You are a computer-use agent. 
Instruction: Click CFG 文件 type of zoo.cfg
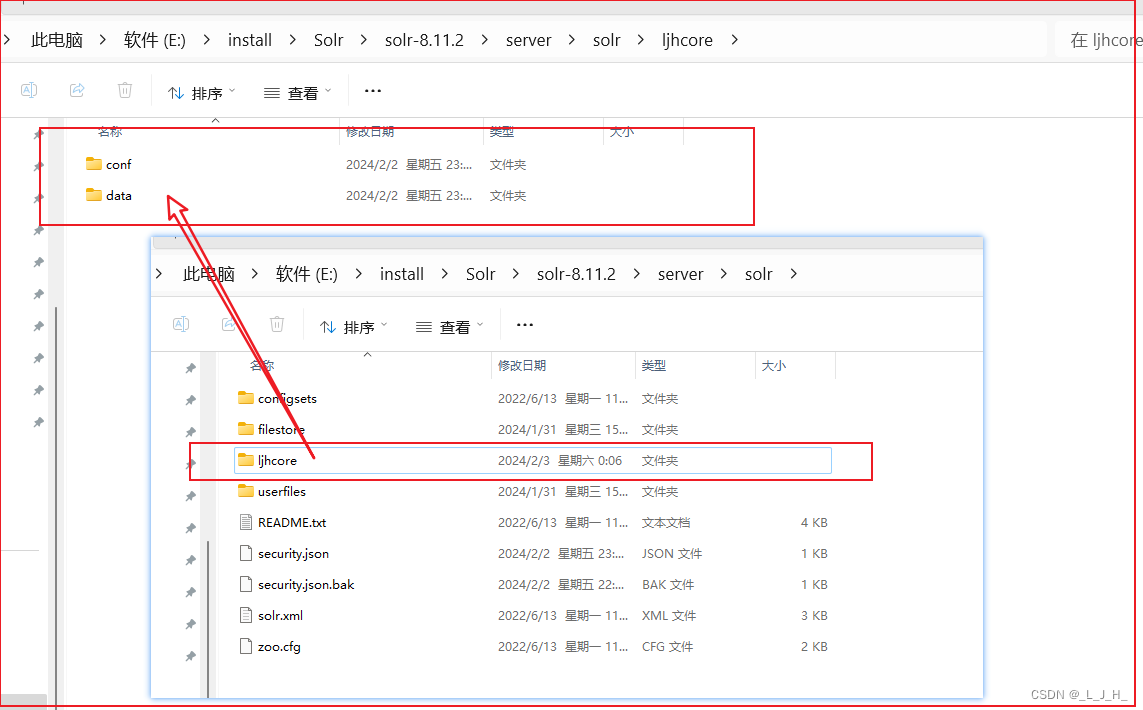(667, 646)
